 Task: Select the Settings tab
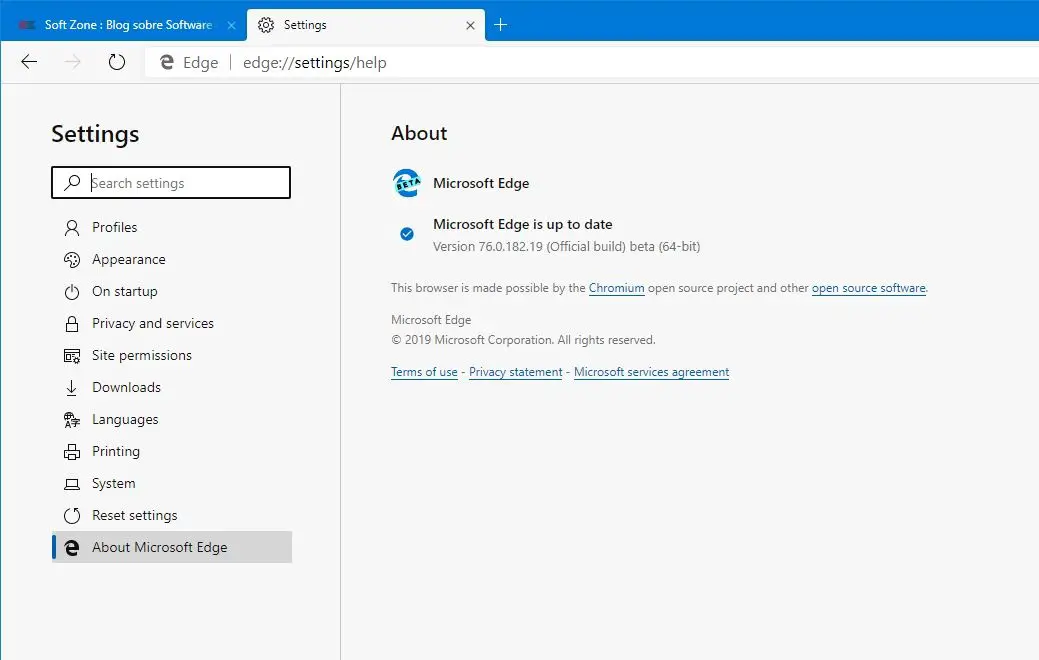366,25
